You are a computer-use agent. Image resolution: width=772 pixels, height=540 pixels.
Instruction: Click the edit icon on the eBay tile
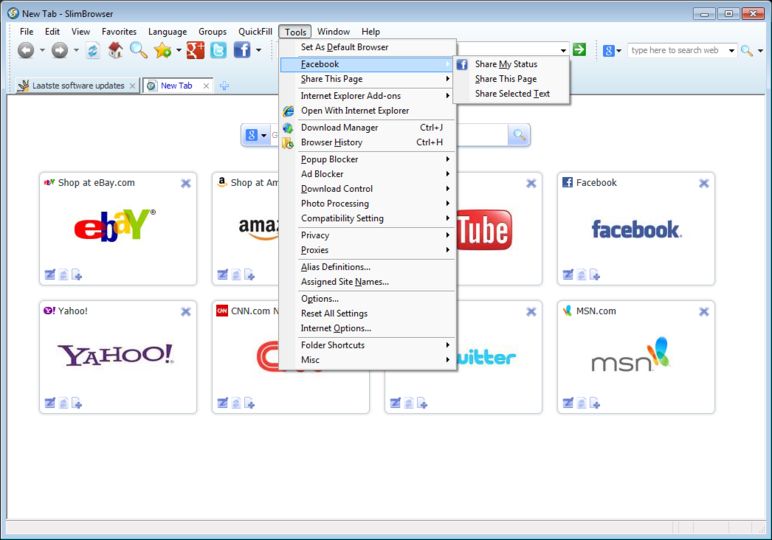pos(50,275)
